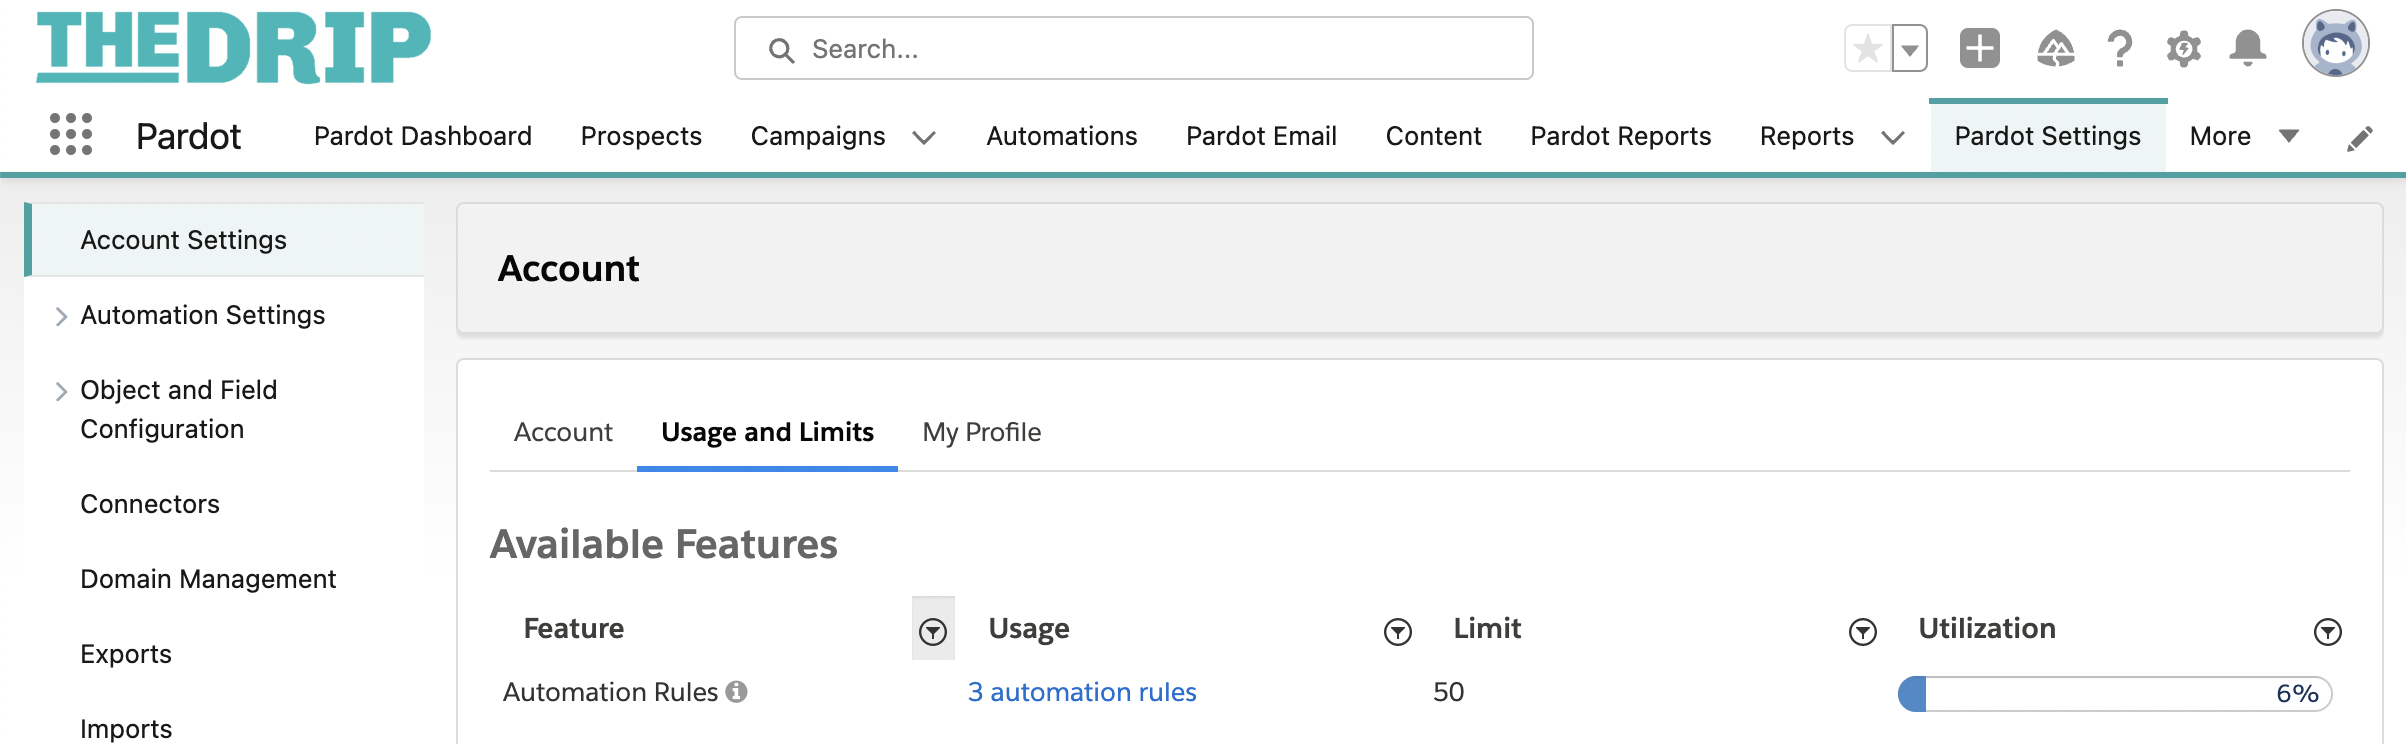Switch to the My Profile sub-tab
Screen dimensions: 2406x744
pos(982,432)
